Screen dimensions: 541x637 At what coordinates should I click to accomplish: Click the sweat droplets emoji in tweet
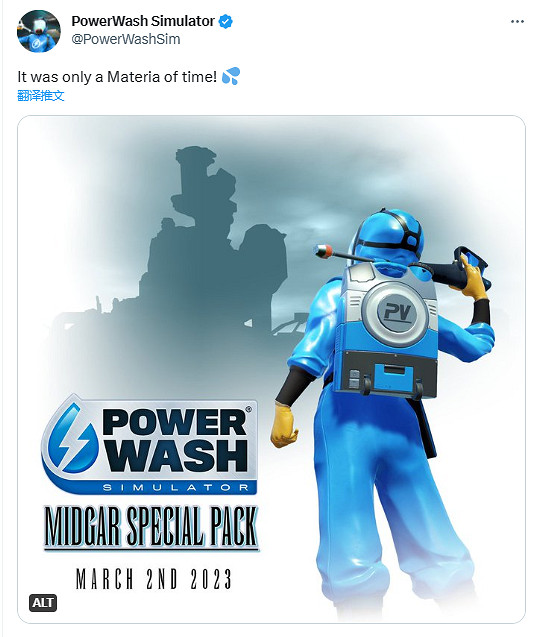click(231, 76)
